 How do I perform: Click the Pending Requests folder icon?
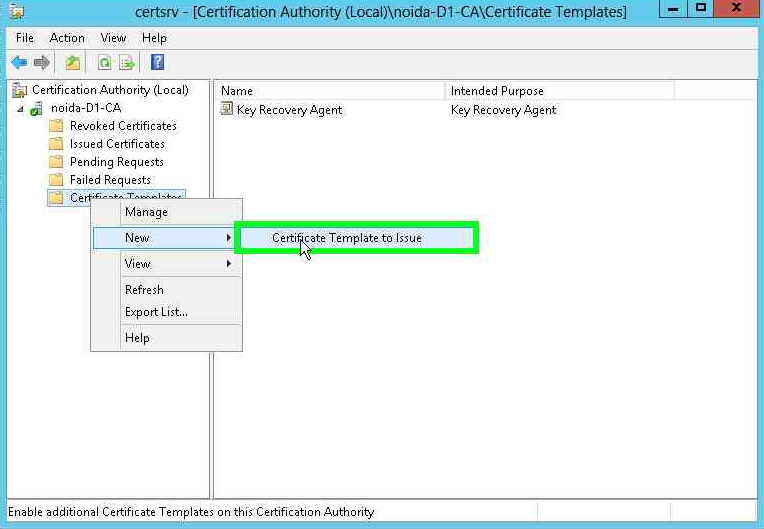click(56, 162)
